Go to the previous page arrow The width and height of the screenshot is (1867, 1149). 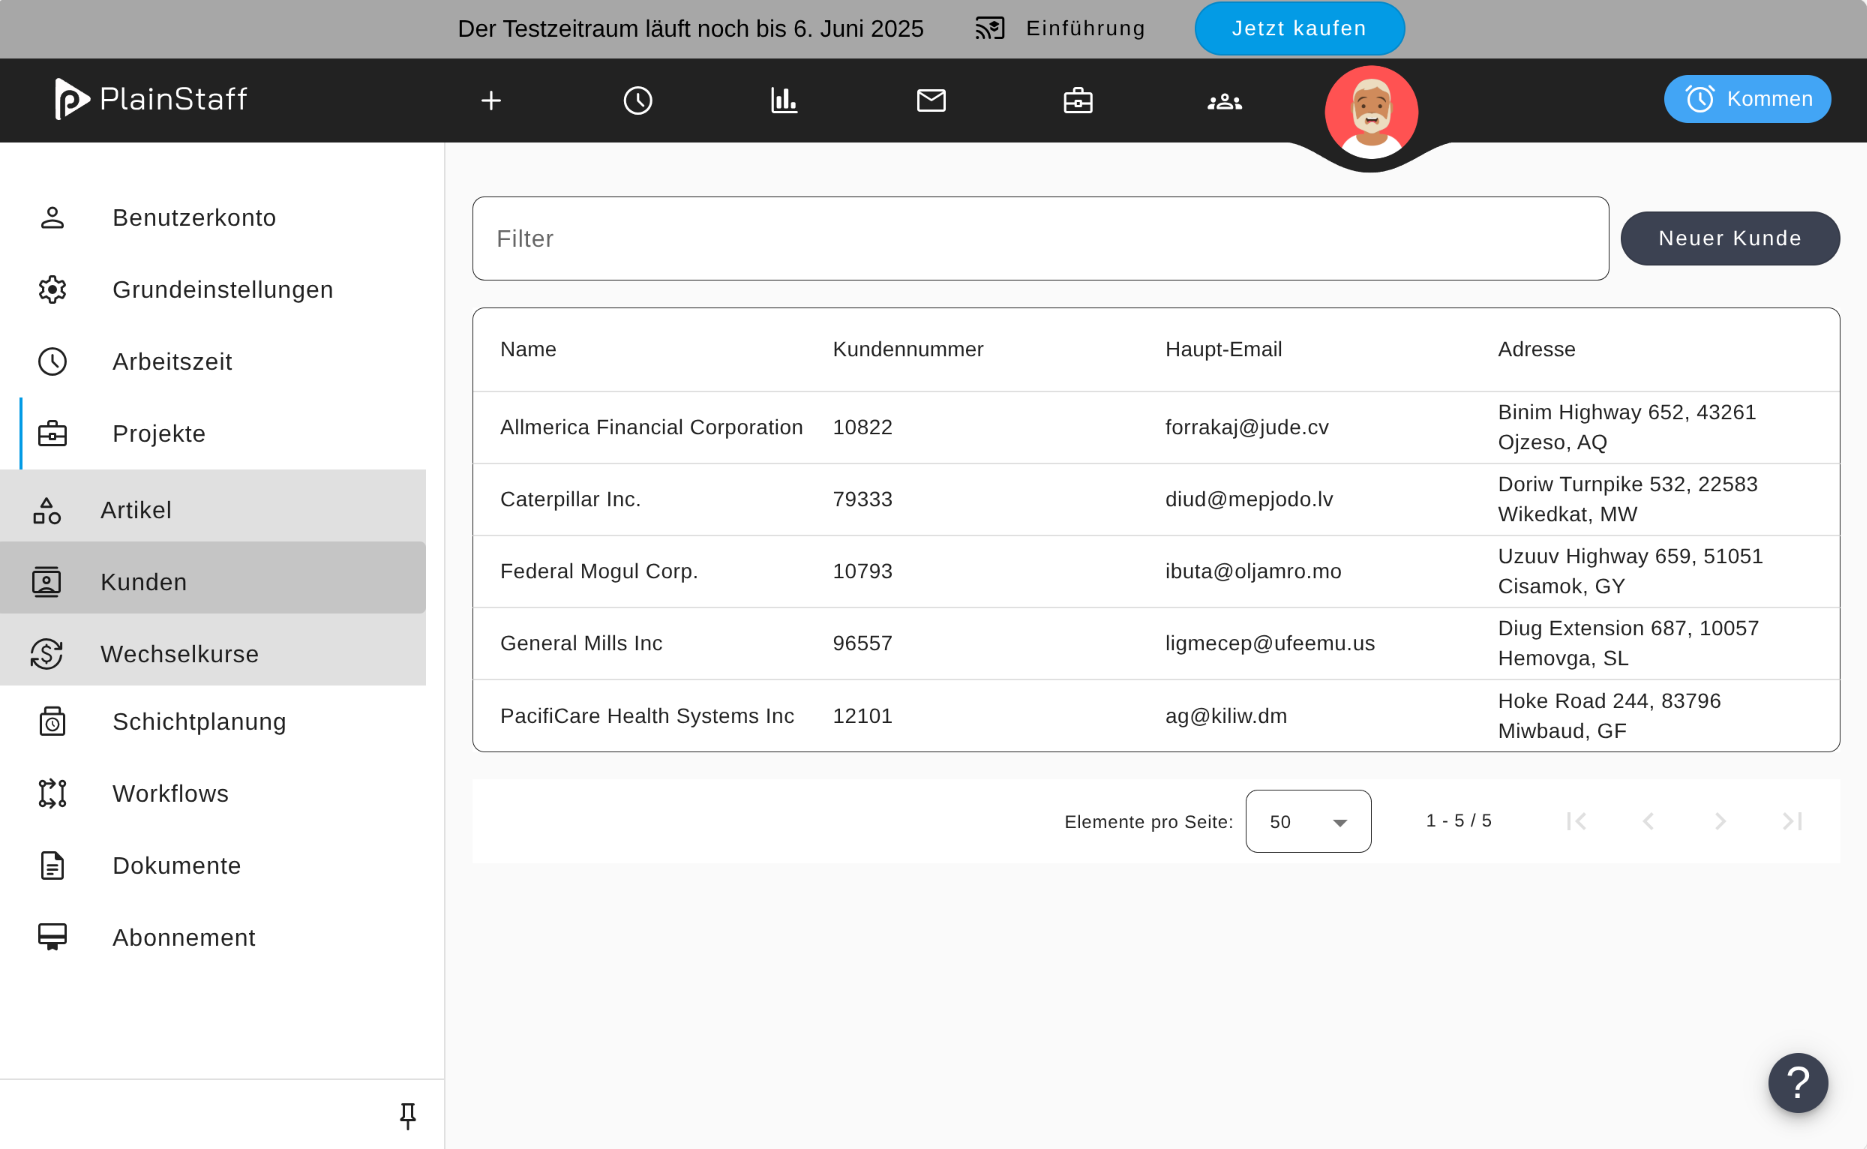(x=1648, y=821)
